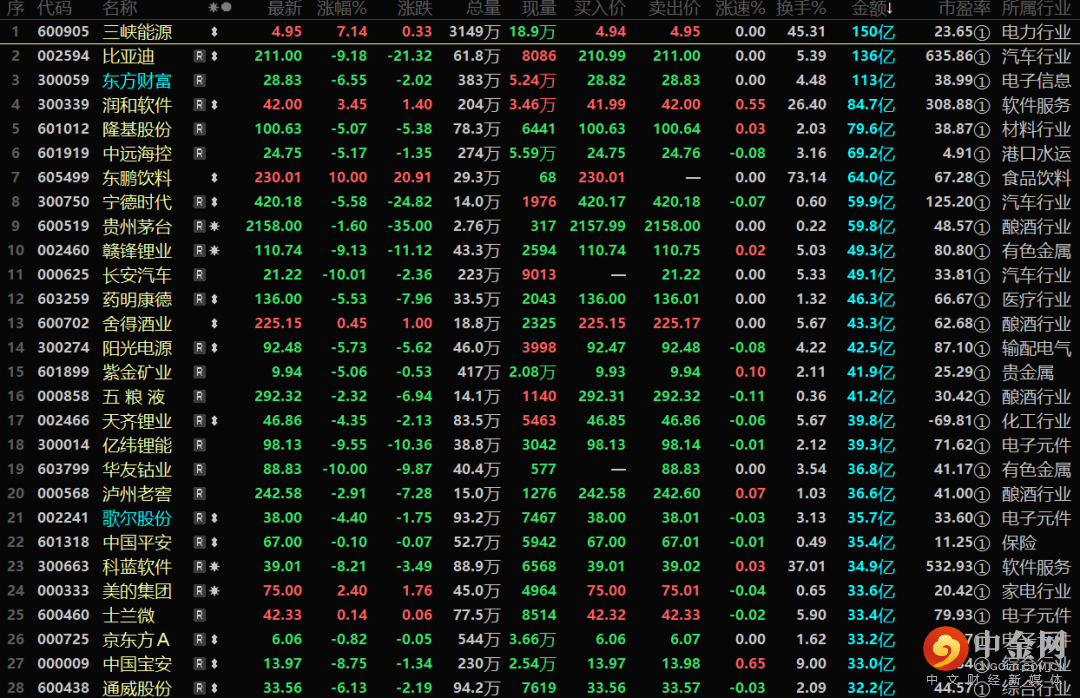Click the R badge in 东方财富 row
Image resolution: width=1080 pixels, height=698 pixels.
tap(199, 81)
